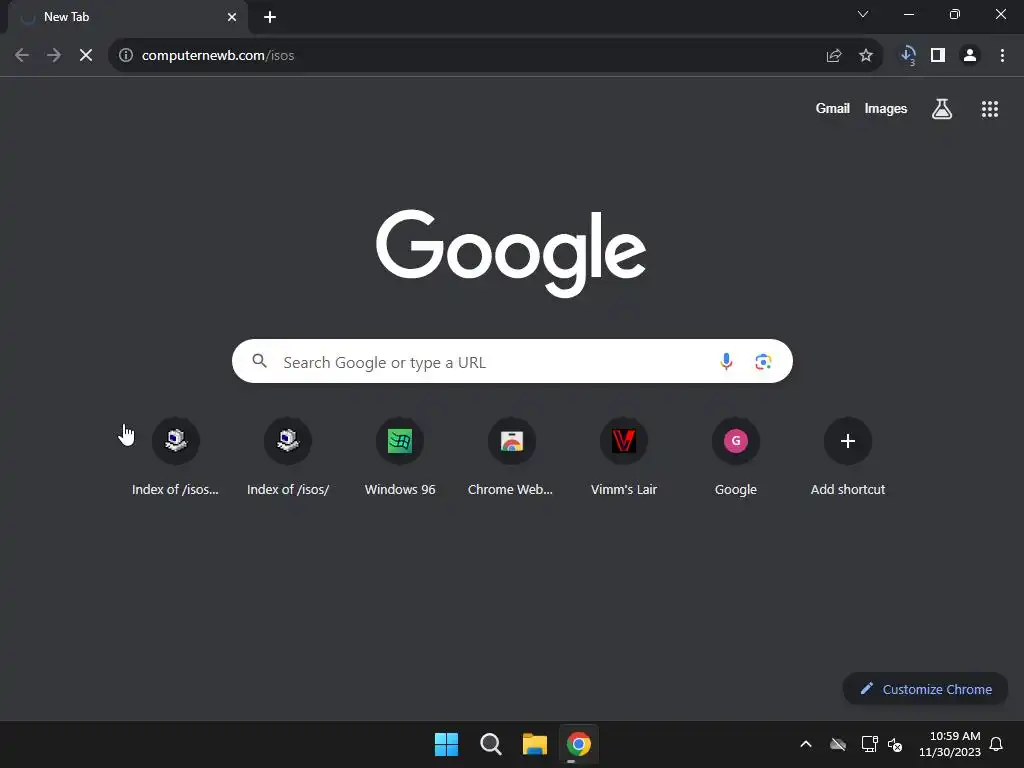Open the Google apps grid
The height and width of the screenshot is (768, 1024).
point(990,109)
